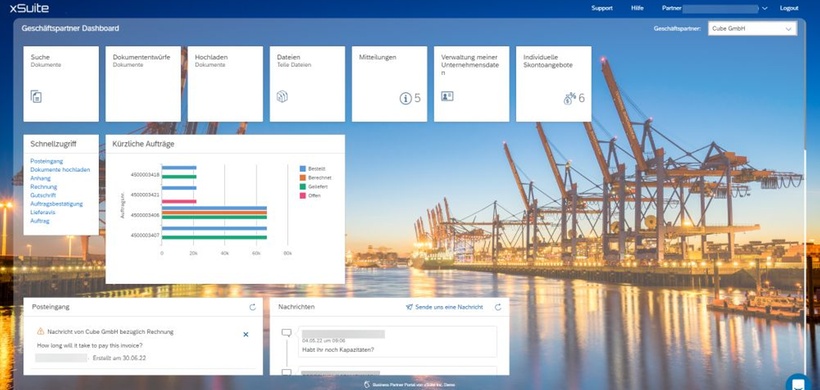Open Verwaltung meiner Unternehmensdaten tile
The height and width of the screenshot is (390, 820).
[472, 84]
